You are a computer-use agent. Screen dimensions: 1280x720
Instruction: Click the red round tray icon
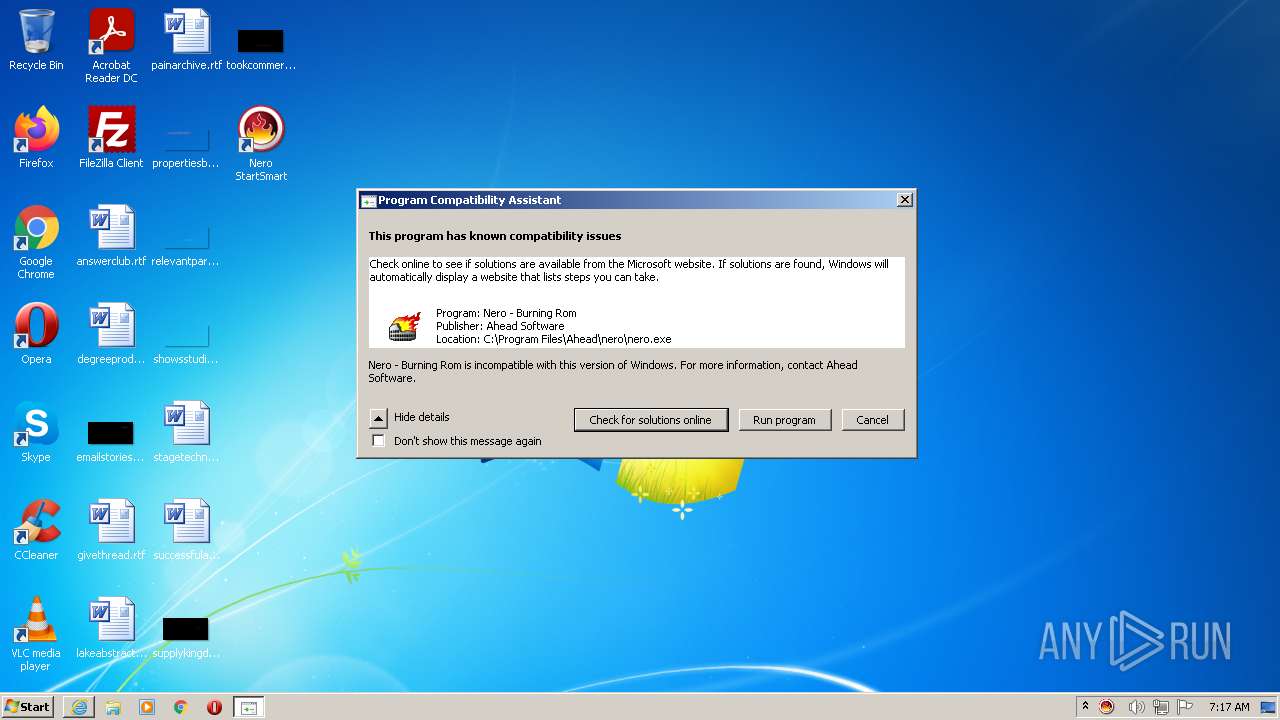click(1107, 707)
